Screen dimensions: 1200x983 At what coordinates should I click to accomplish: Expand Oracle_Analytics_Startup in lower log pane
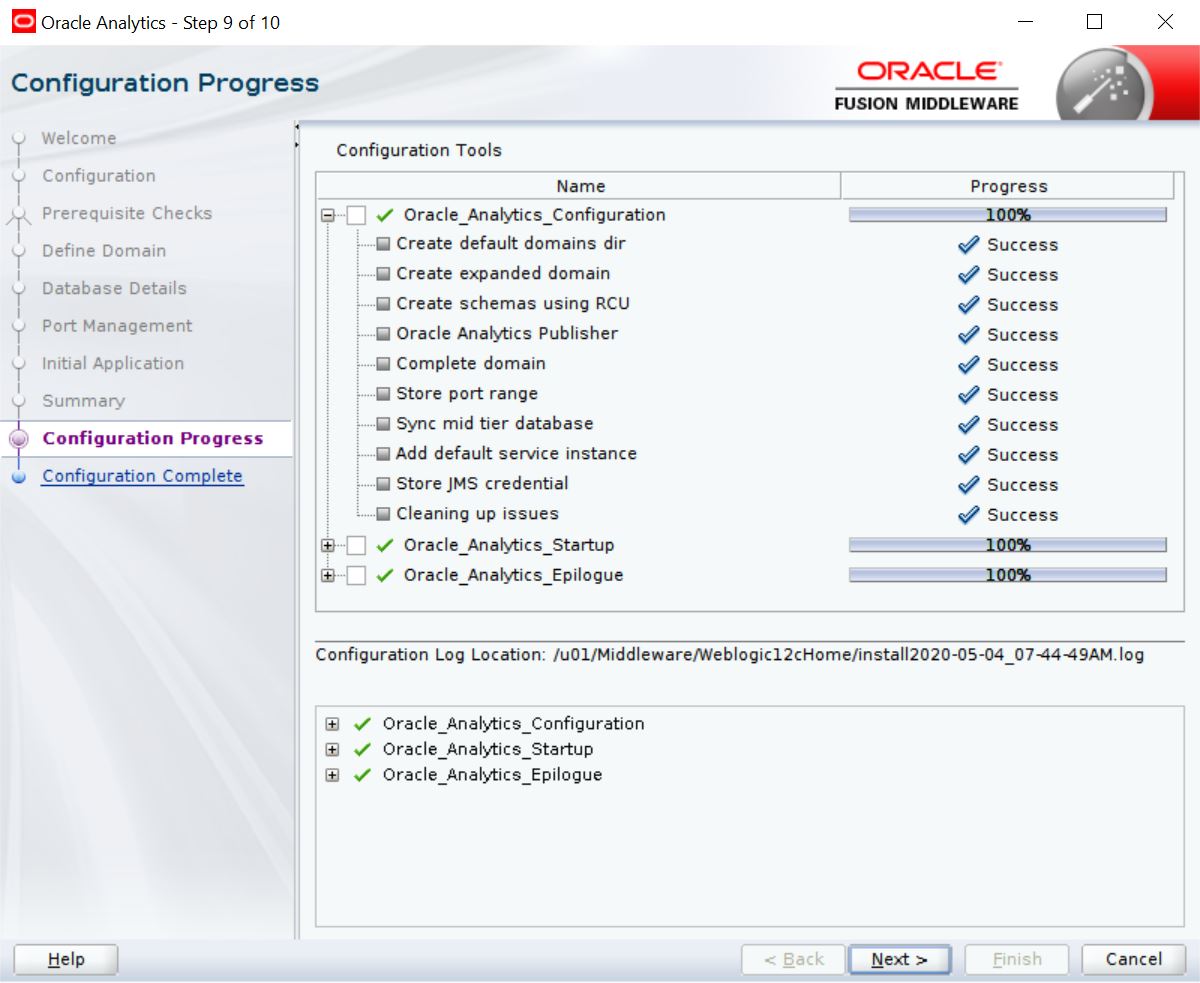[332, 749]
